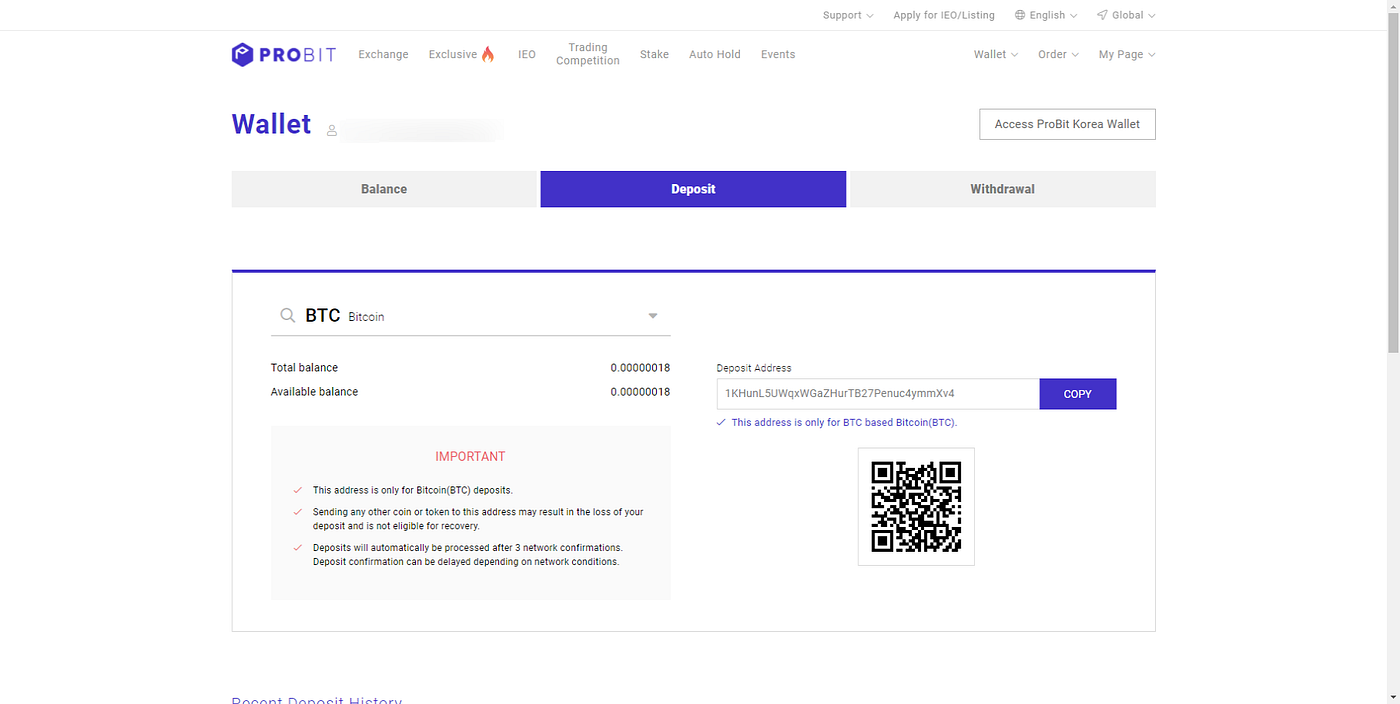Viewport: 1400px width, 704px height.
Task: Click the Total balance value 0.00000018
Action: (640, 368)
